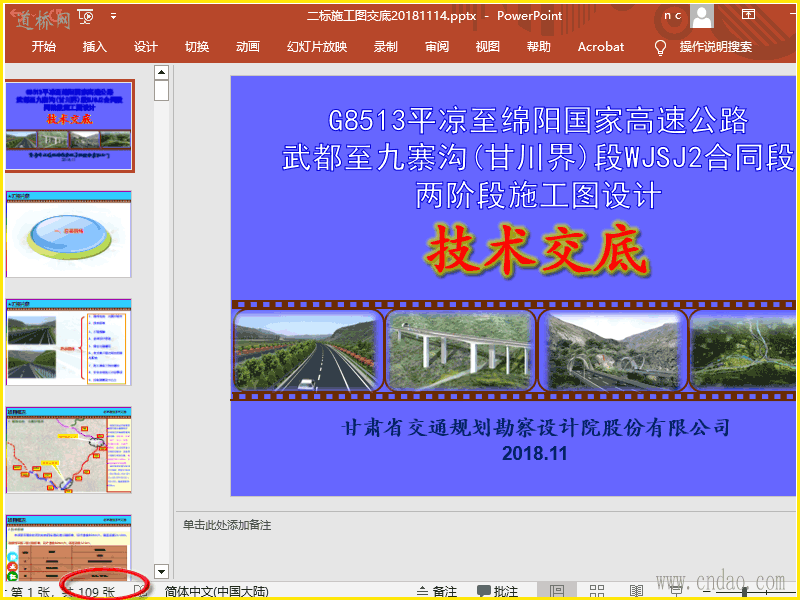
Task: Open the 录制 ribbon tab
Action: coord(385,47)
